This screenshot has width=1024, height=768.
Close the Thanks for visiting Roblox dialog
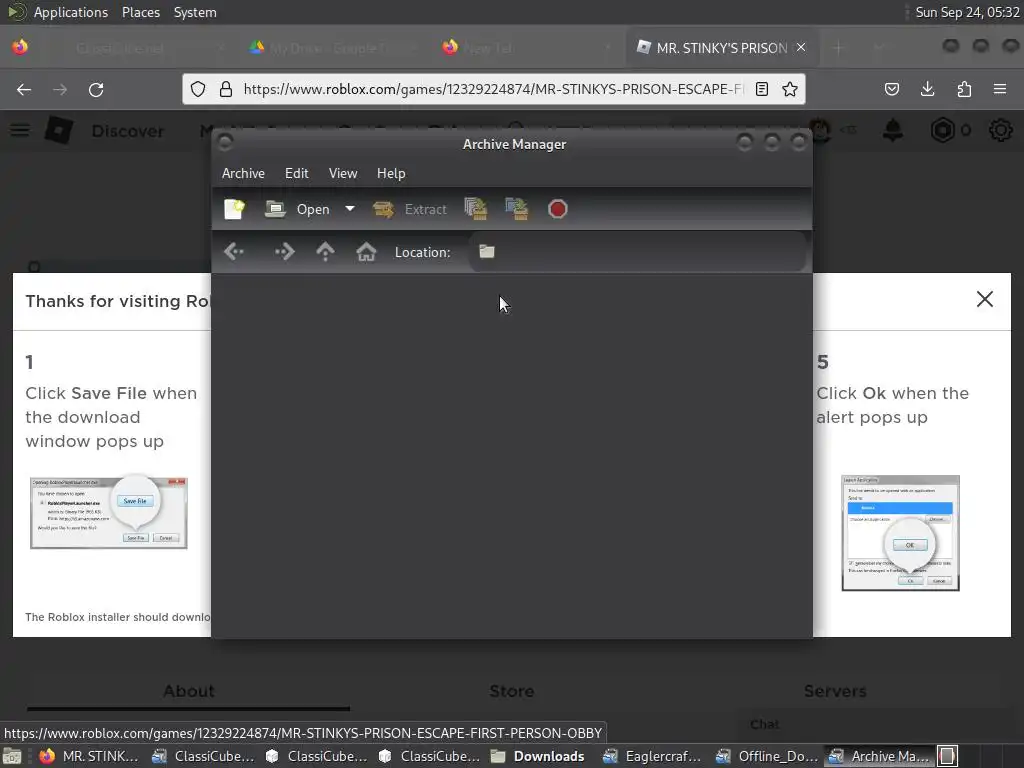point(985,299)
